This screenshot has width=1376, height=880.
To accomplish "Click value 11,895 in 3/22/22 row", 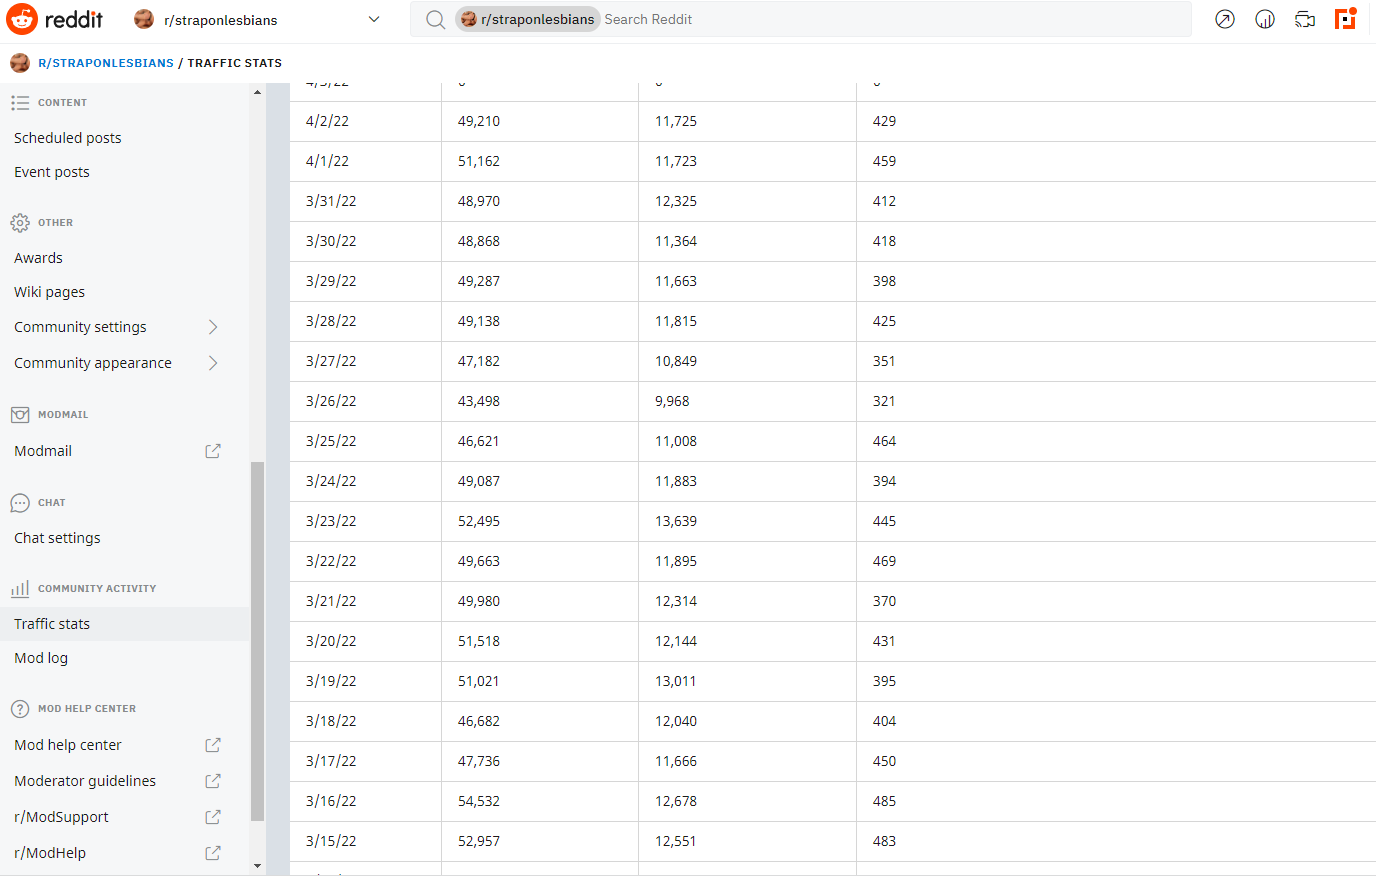I will [676, 561].
